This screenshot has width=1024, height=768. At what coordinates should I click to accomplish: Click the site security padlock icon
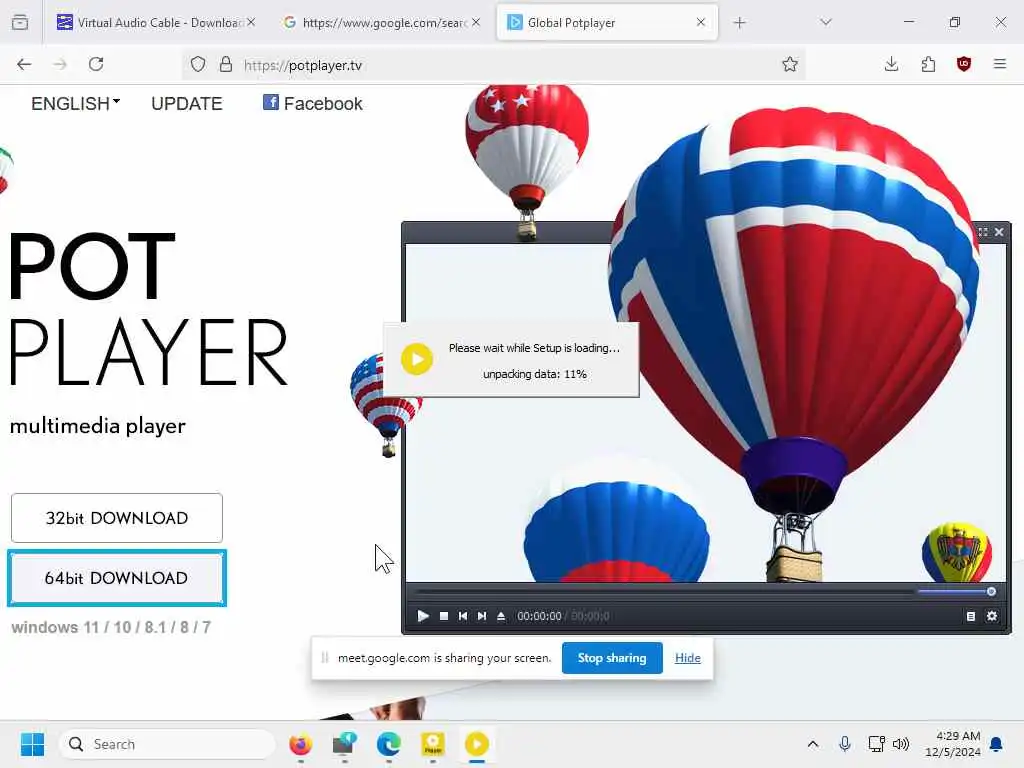[x=225, y=64]
